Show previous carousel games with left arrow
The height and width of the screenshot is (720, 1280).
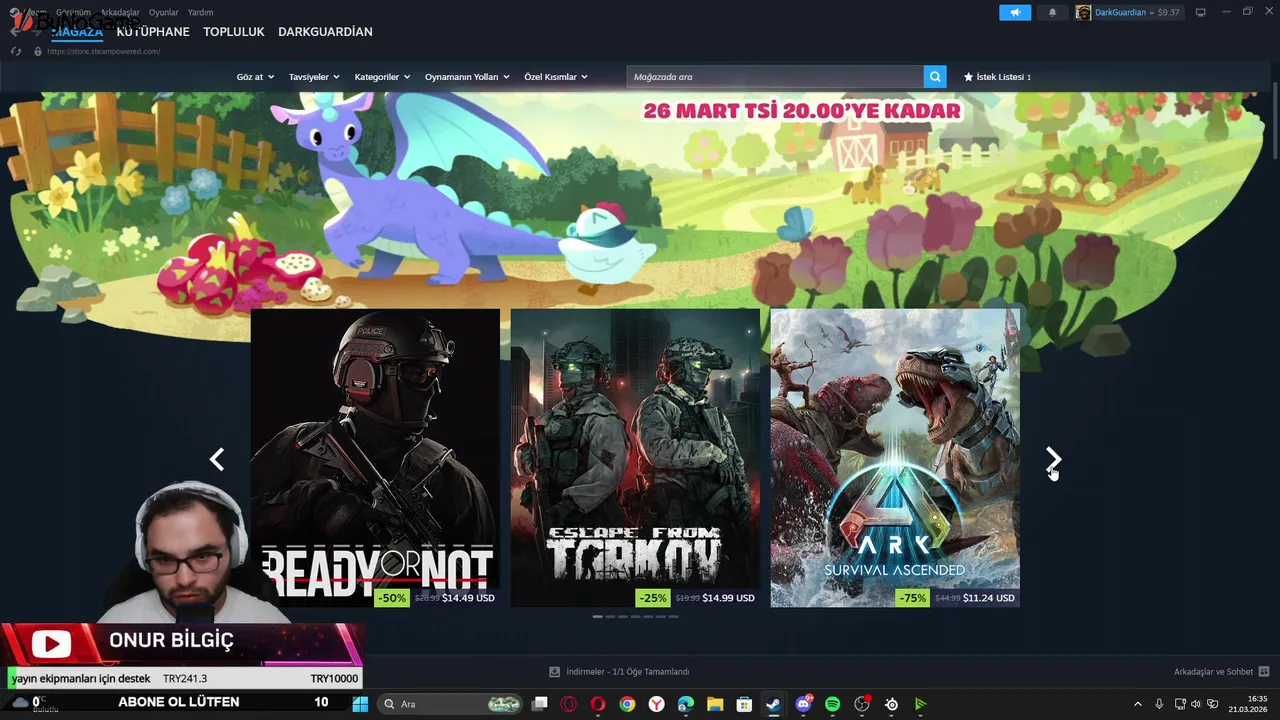pos(217,459)
